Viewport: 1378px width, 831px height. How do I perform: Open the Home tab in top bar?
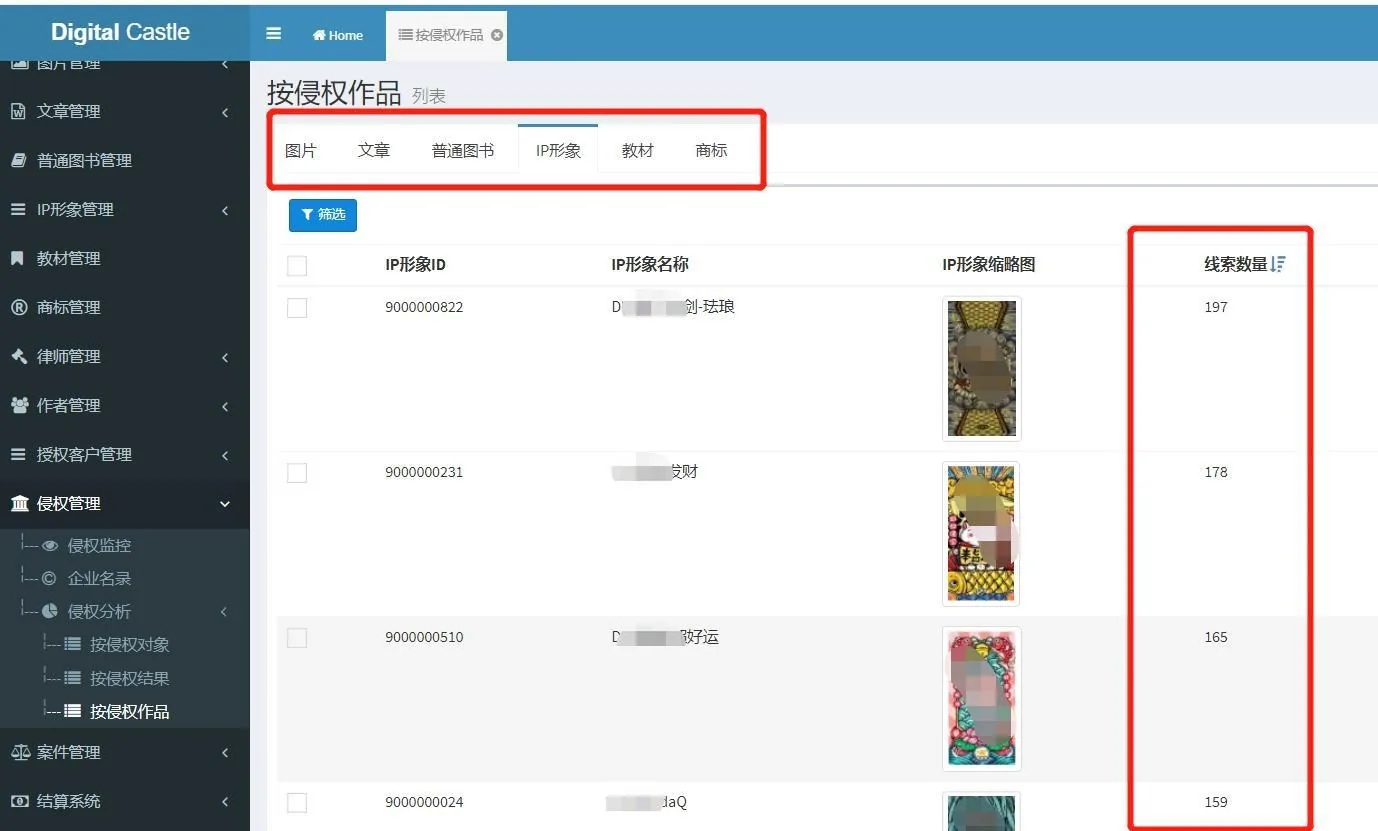(x=338, y=35)
